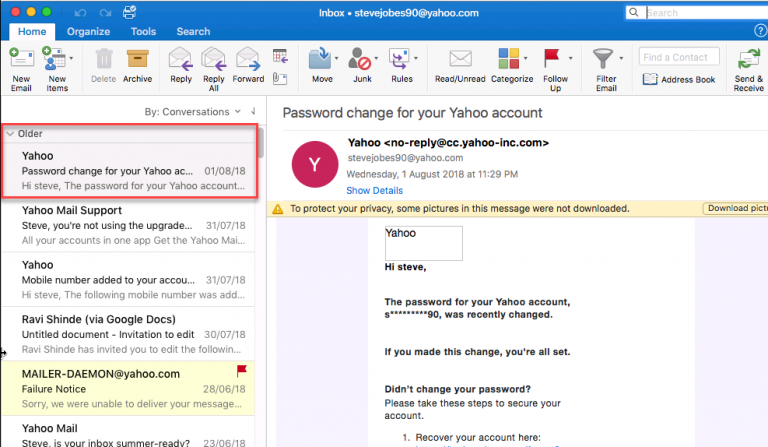The image size is (768, 447).
Task: Open the Help question mark
Action: (760, 31)
